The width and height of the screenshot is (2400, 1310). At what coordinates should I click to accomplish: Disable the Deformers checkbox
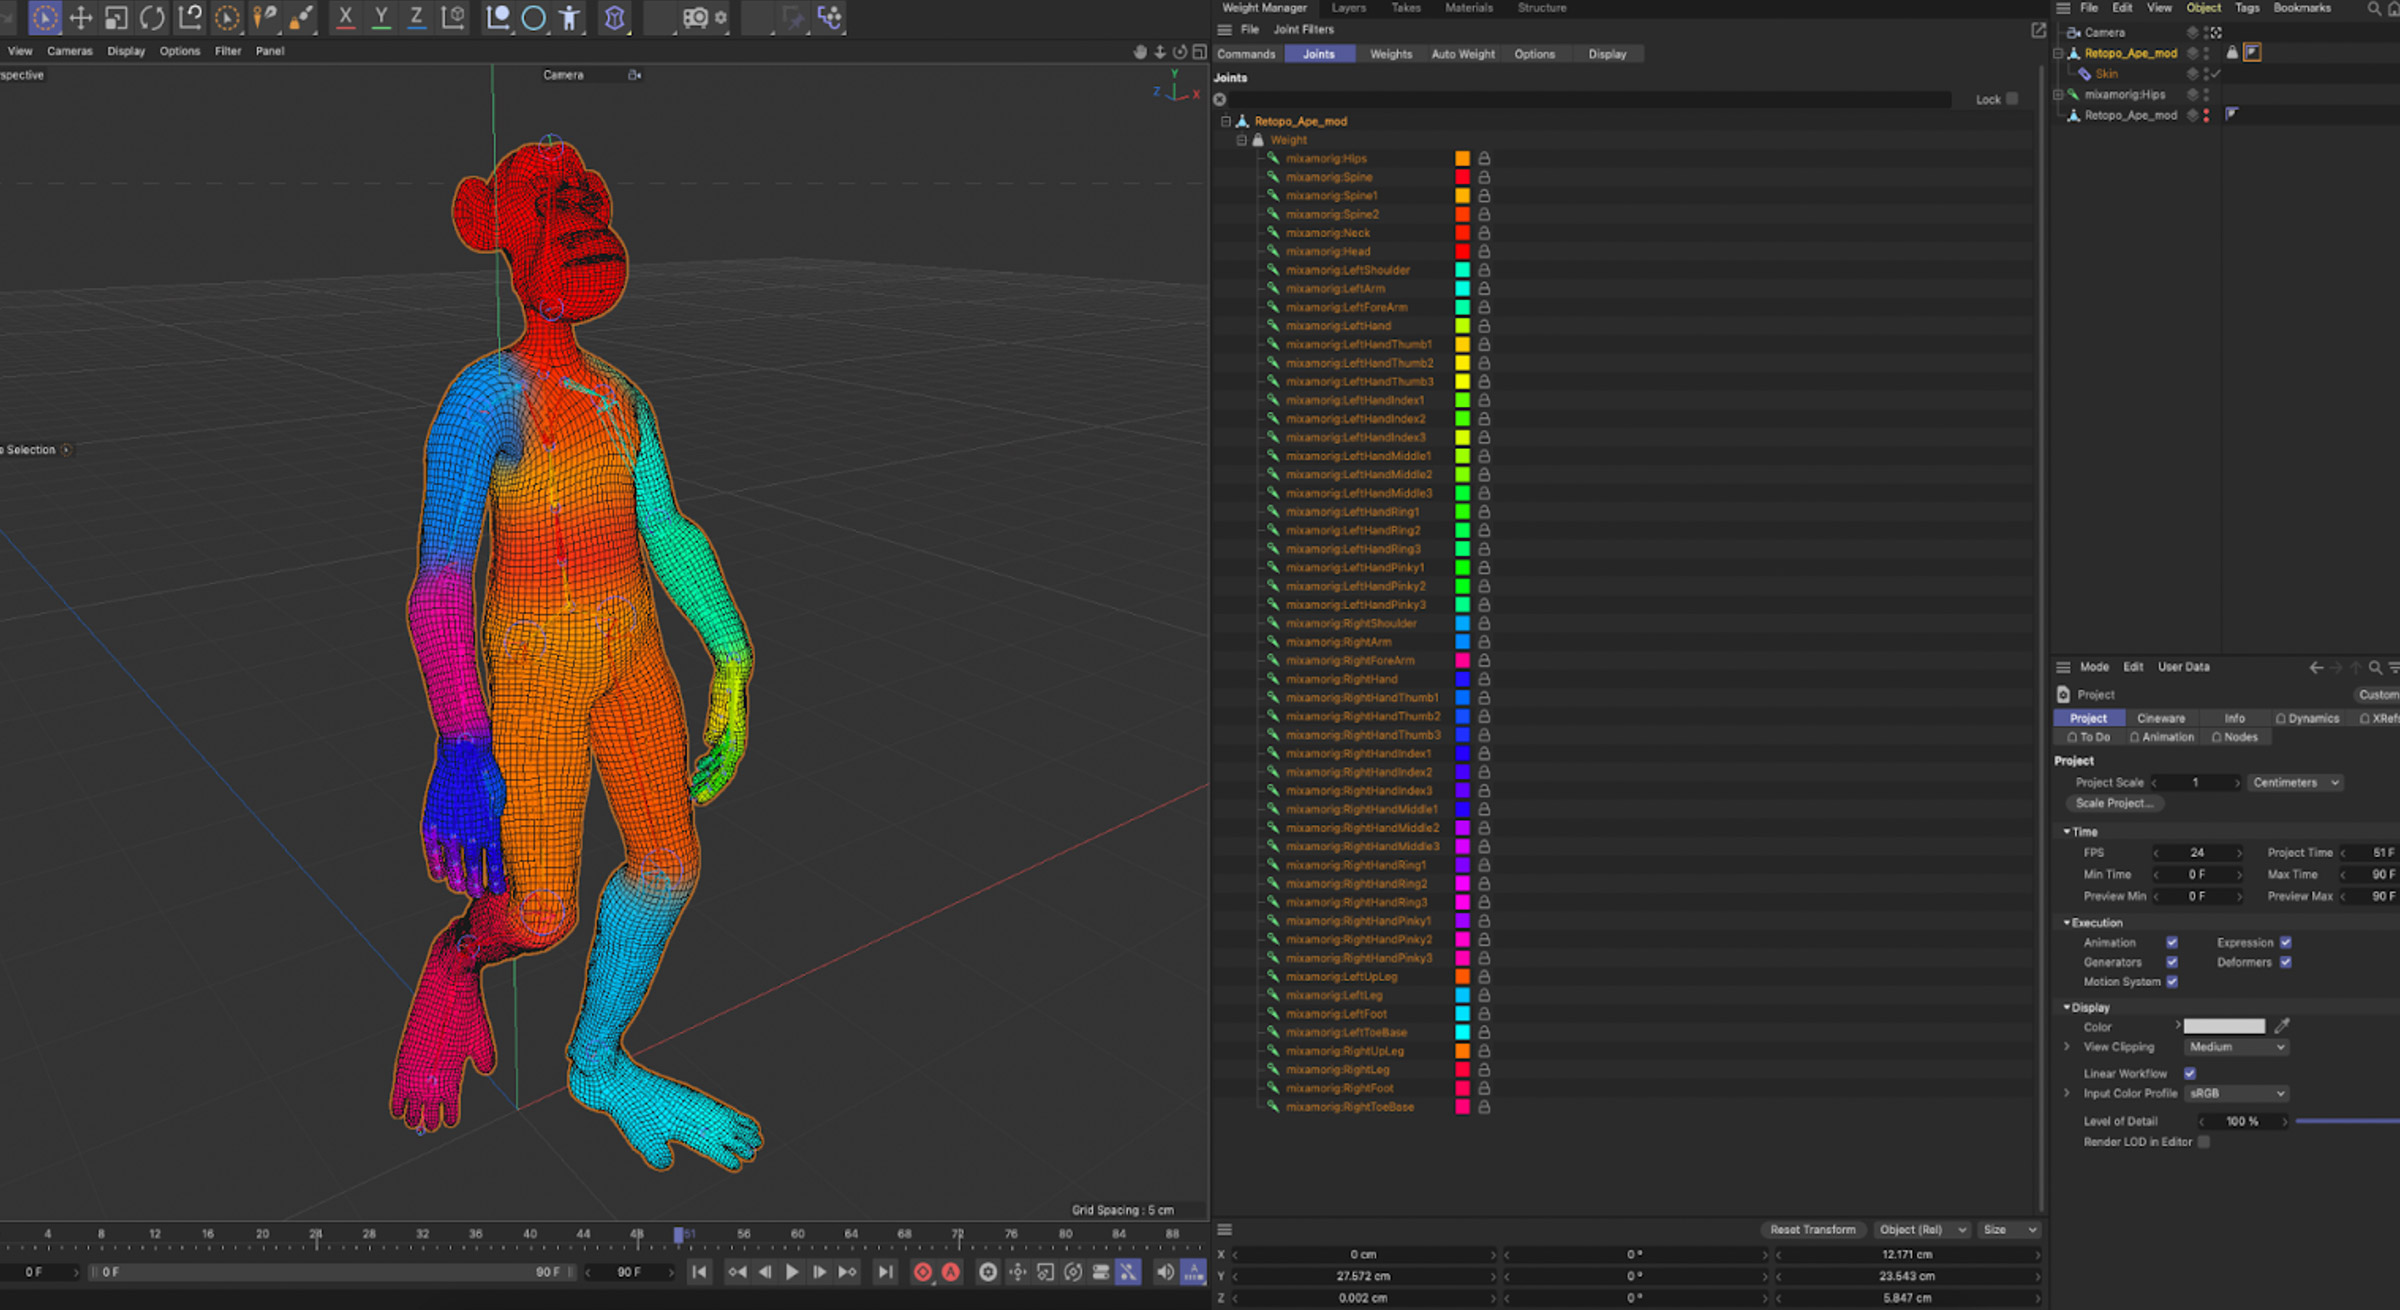click(2286, 962)
